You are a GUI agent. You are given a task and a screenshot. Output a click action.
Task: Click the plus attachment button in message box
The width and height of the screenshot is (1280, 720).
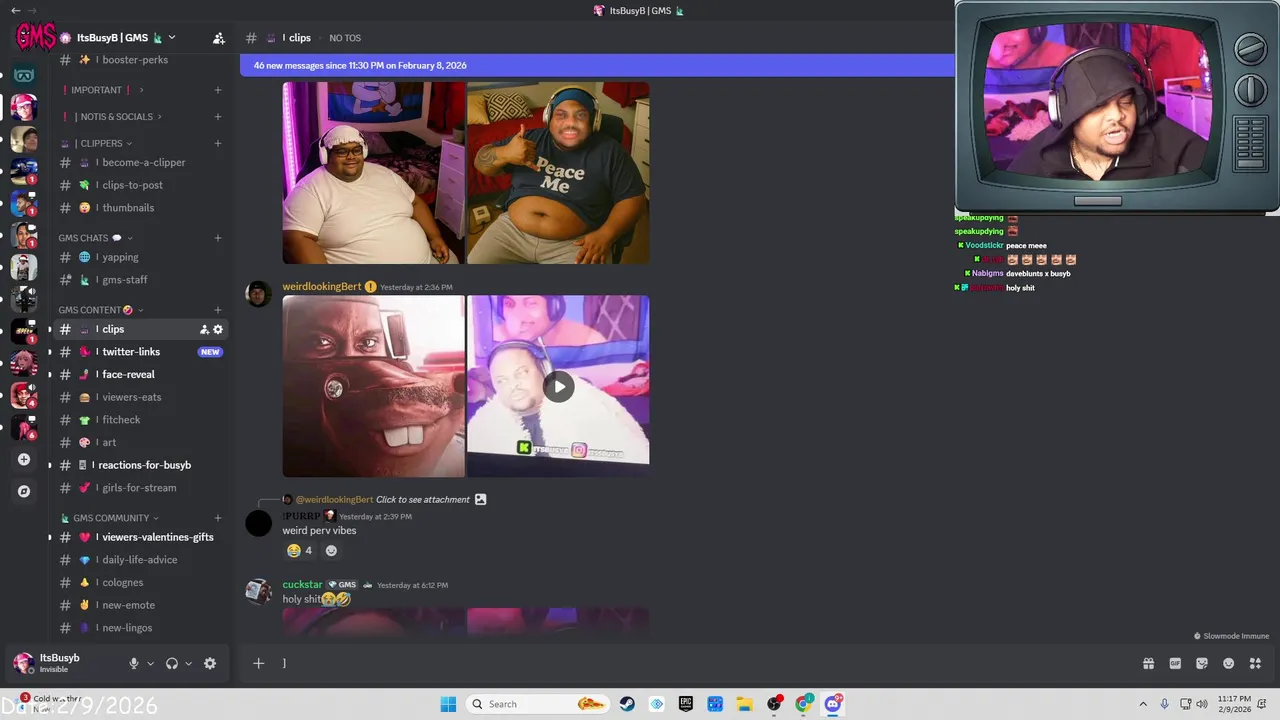point(258,663)
